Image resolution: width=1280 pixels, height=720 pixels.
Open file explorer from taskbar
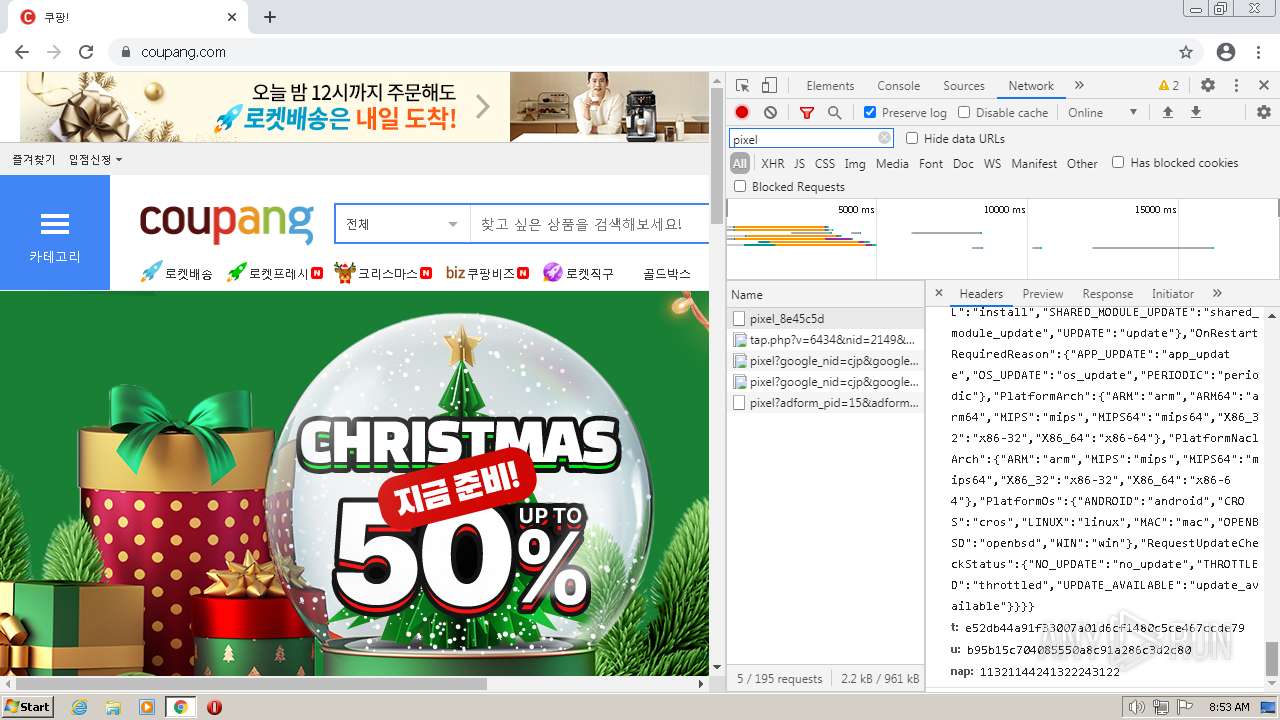point(113,707)
